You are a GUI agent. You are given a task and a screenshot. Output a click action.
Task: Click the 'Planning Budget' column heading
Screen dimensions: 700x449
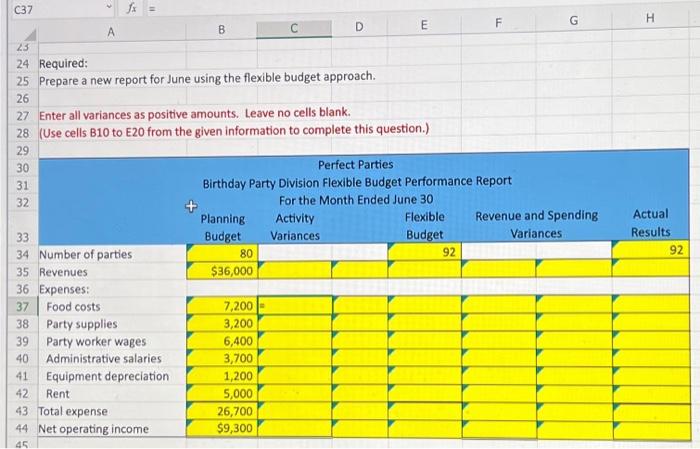[x=222, y=228]
